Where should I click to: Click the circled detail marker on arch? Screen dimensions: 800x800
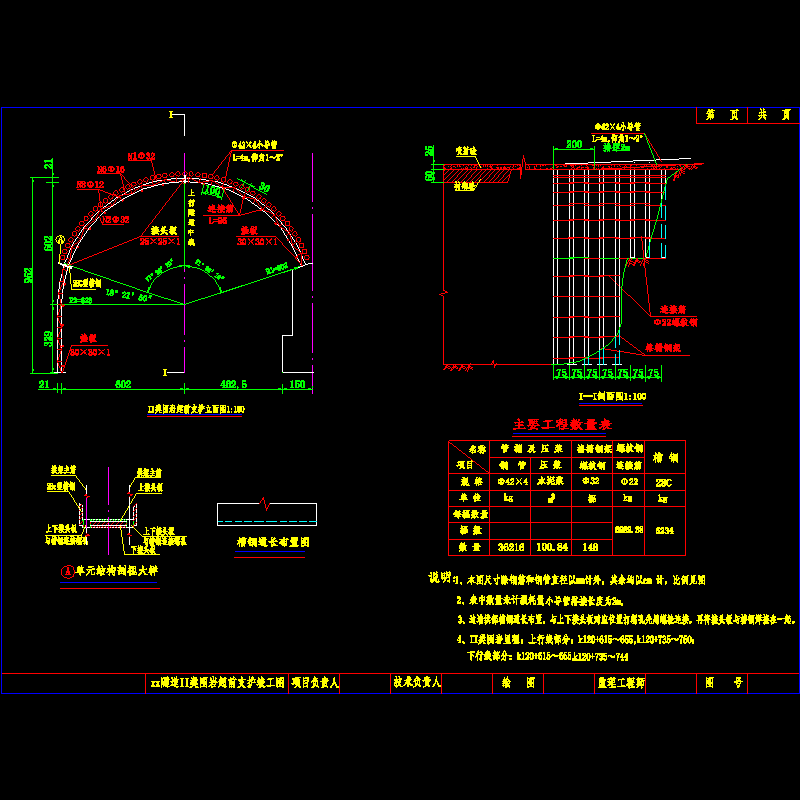tap(60, 239)
